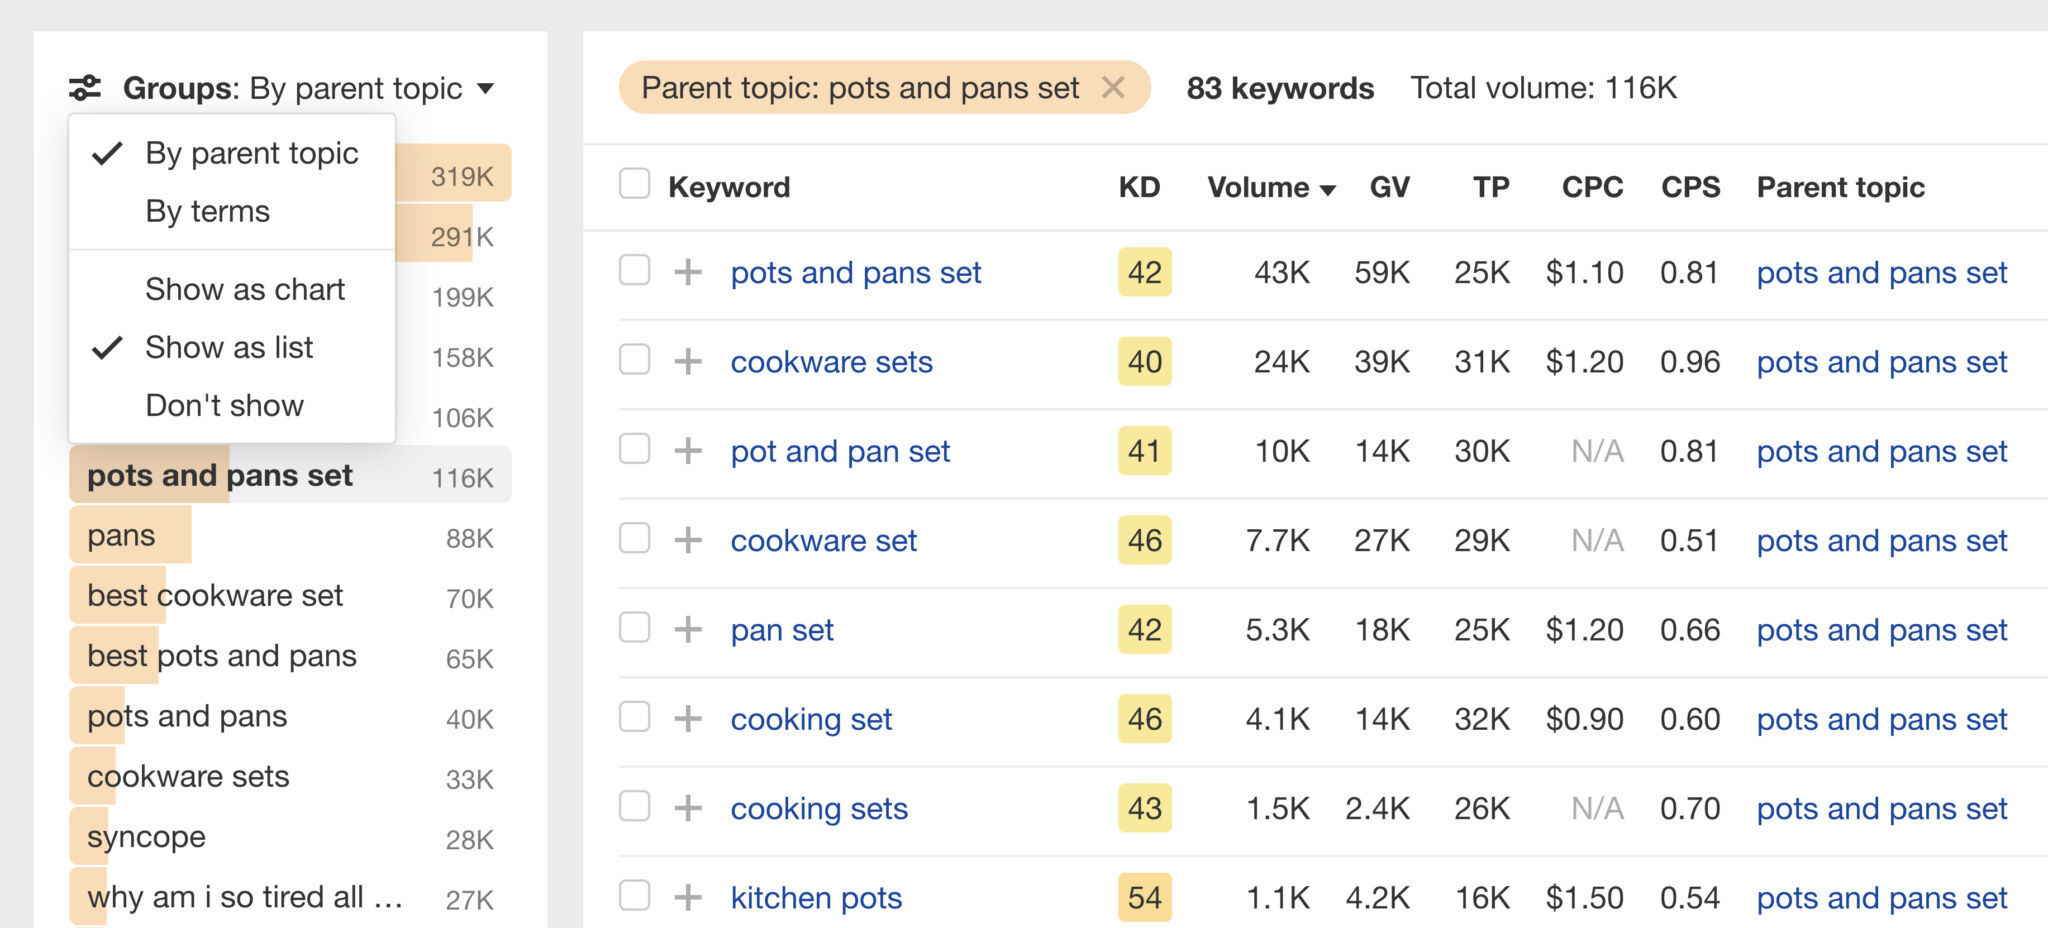The width and height of the screenshot is (2048, 928).
Task: Click the plus icon beside 'kitchen pots'
Action: click(687, 897)
